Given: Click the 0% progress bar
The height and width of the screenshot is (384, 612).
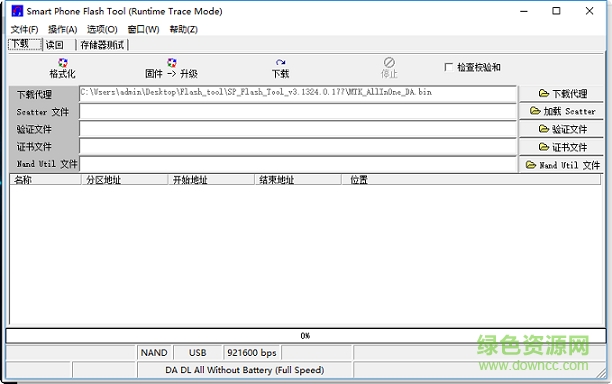Looking at the screenshot, I should coord(306,336).
